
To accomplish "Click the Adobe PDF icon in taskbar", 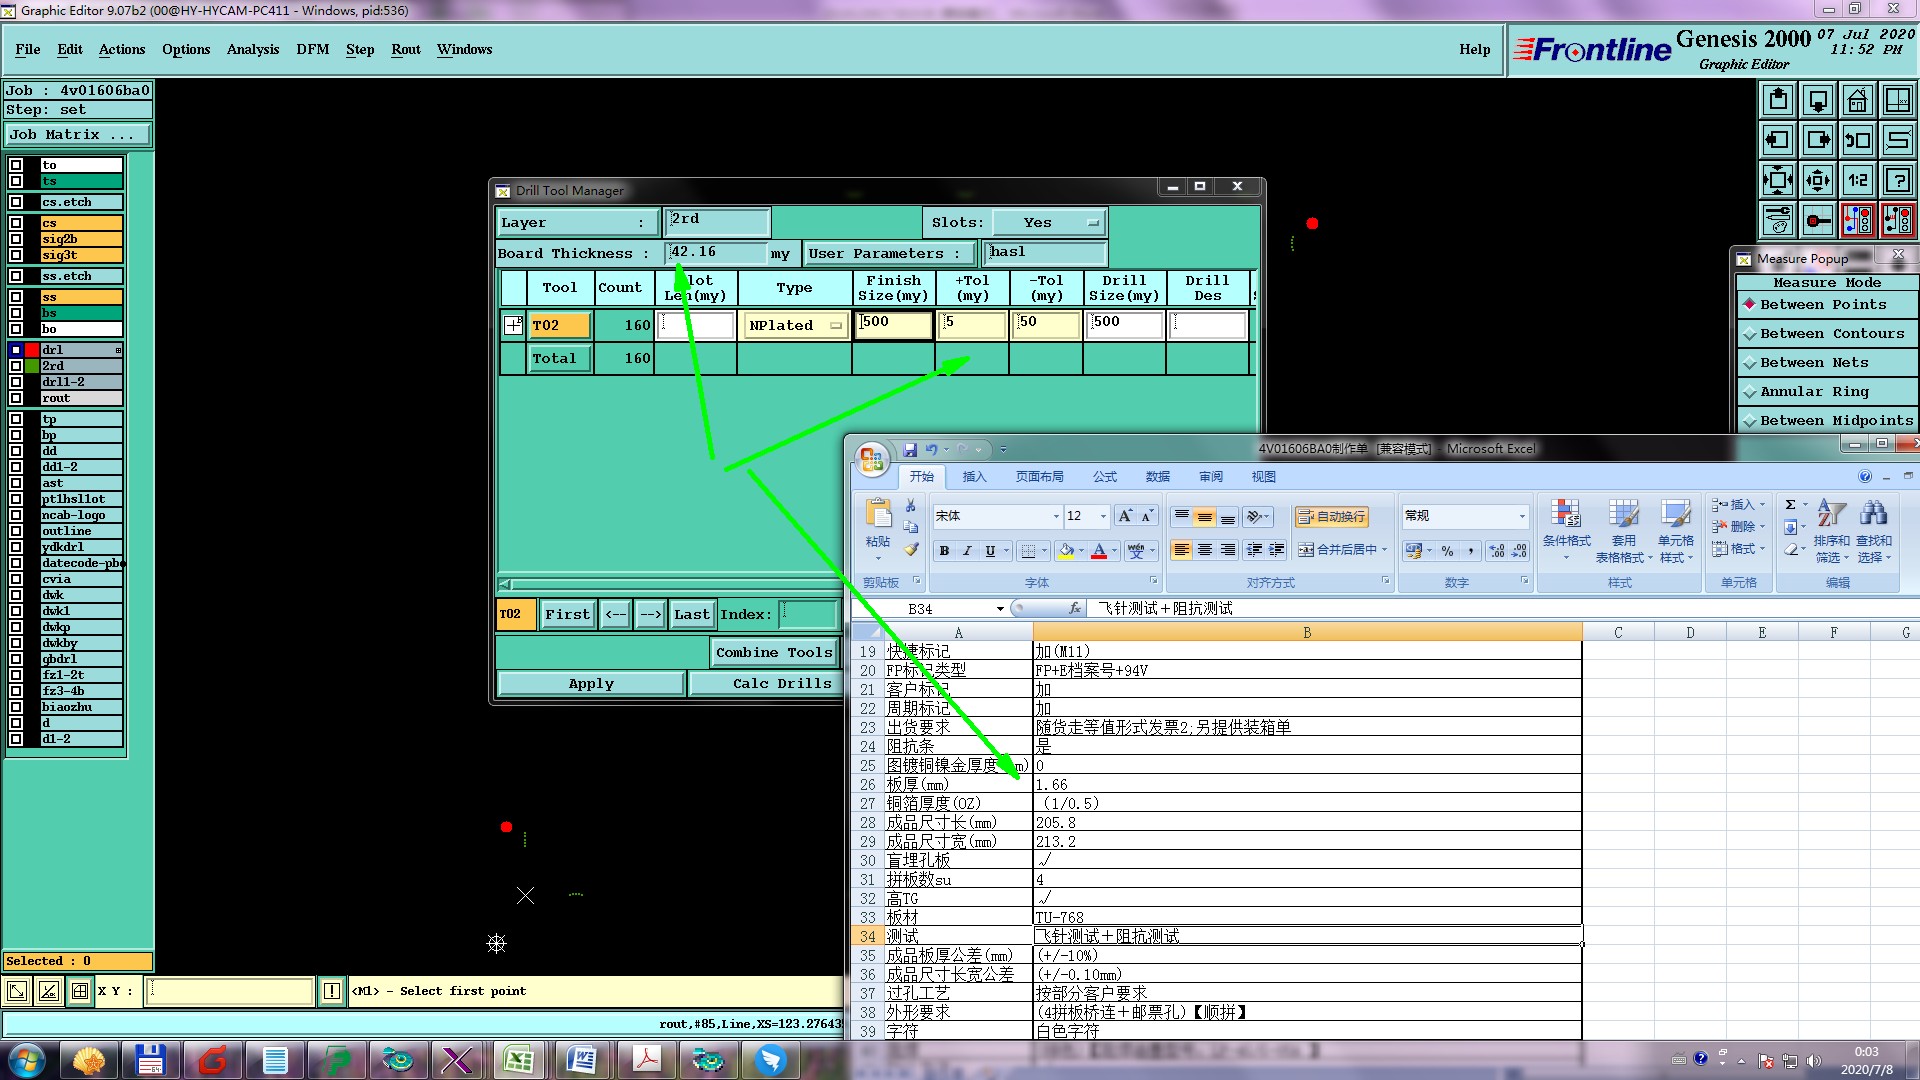I will (x=646, y=1060).
